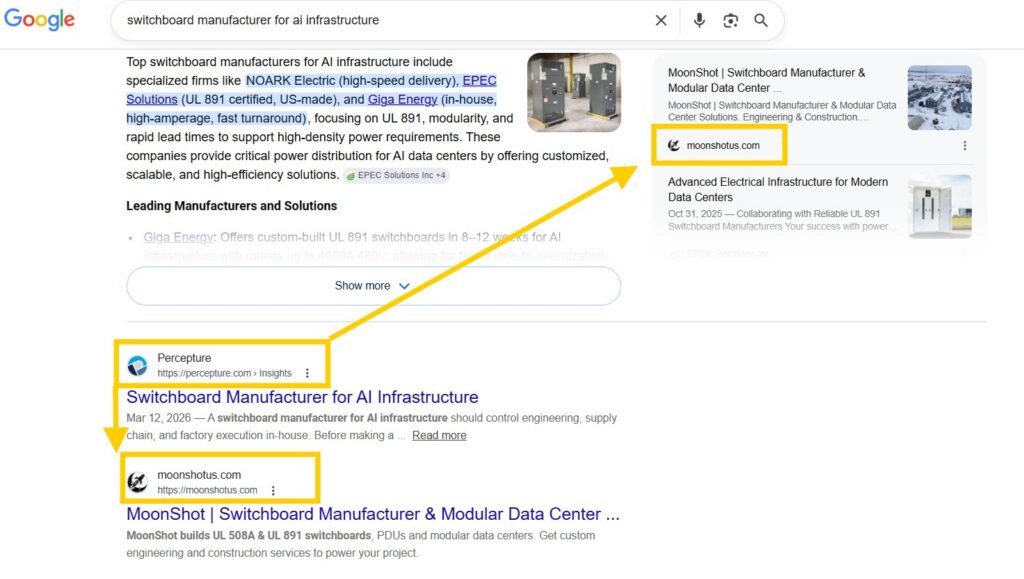Click the NOARK Electric highlighted text

352,80
